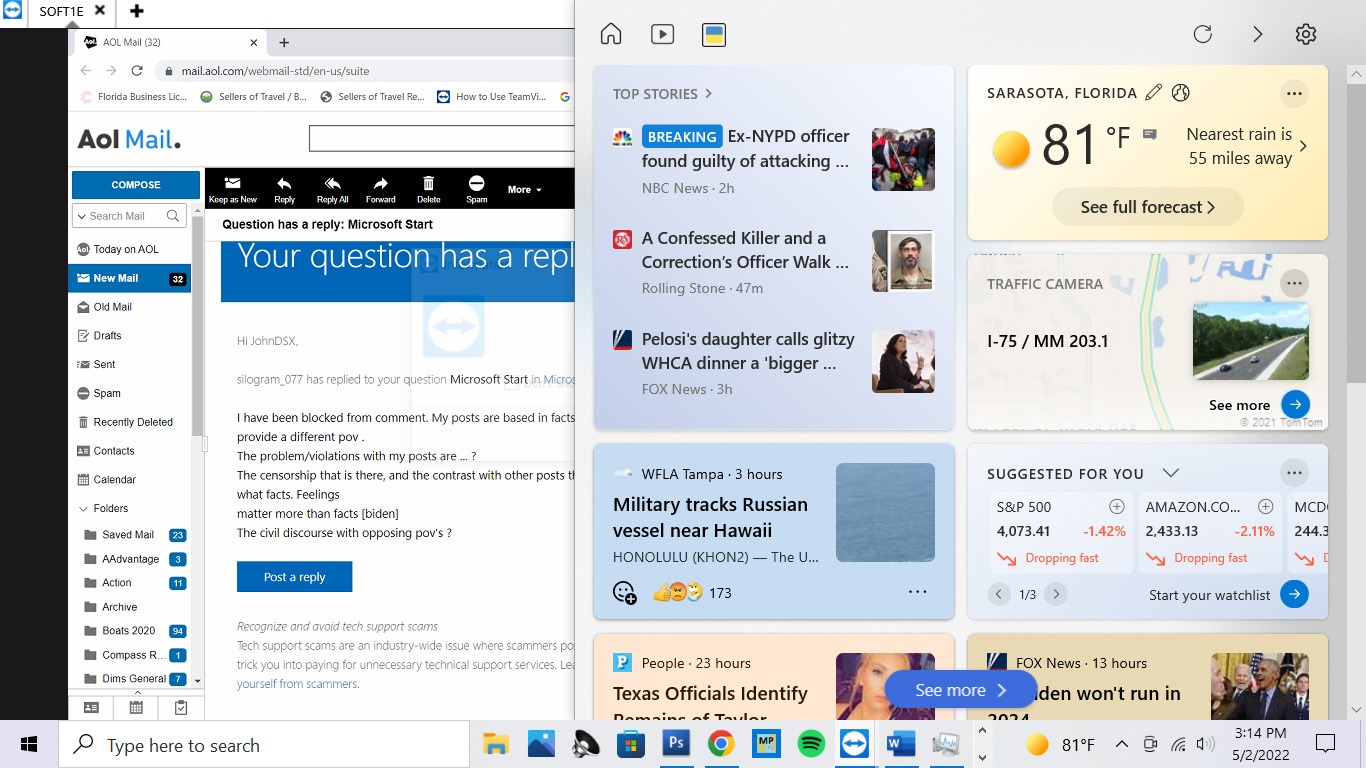Open a new browser tab with plus
Image resolution: width=1366 pixels, height=768 pixels.
click(x=284, y=42)
